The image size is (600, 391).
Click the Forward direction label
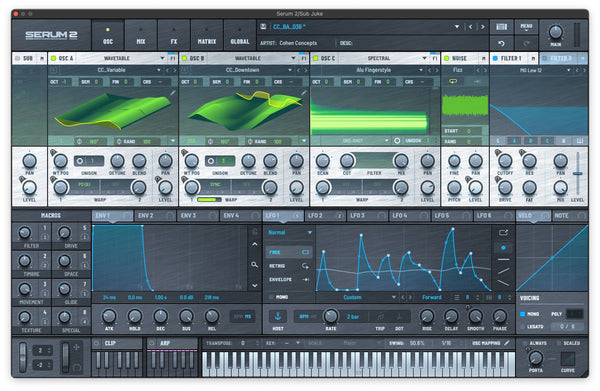click(432, 297)
